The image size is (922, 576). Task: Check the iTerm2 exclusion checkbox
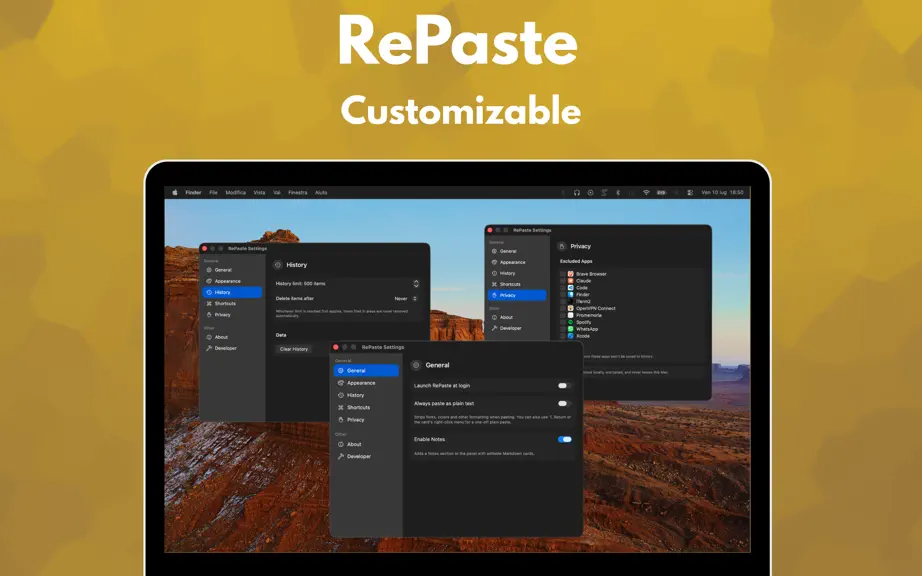click(x=563, y=302)
